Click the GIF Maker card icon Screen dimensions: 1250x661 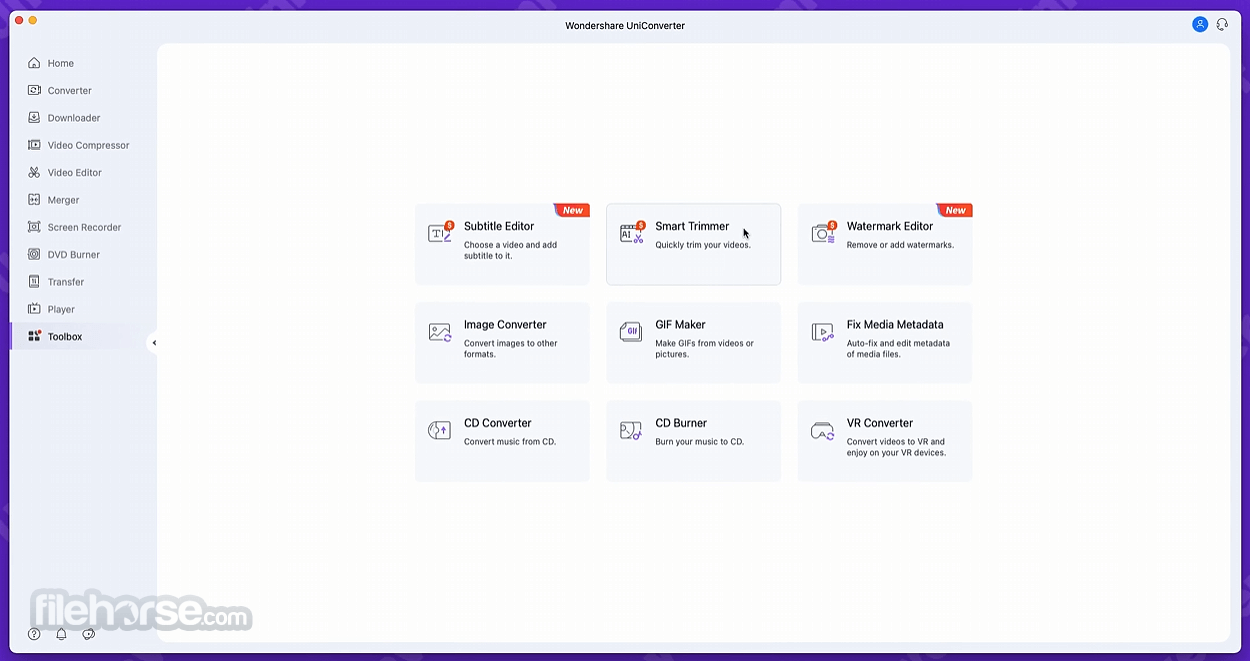631,332
